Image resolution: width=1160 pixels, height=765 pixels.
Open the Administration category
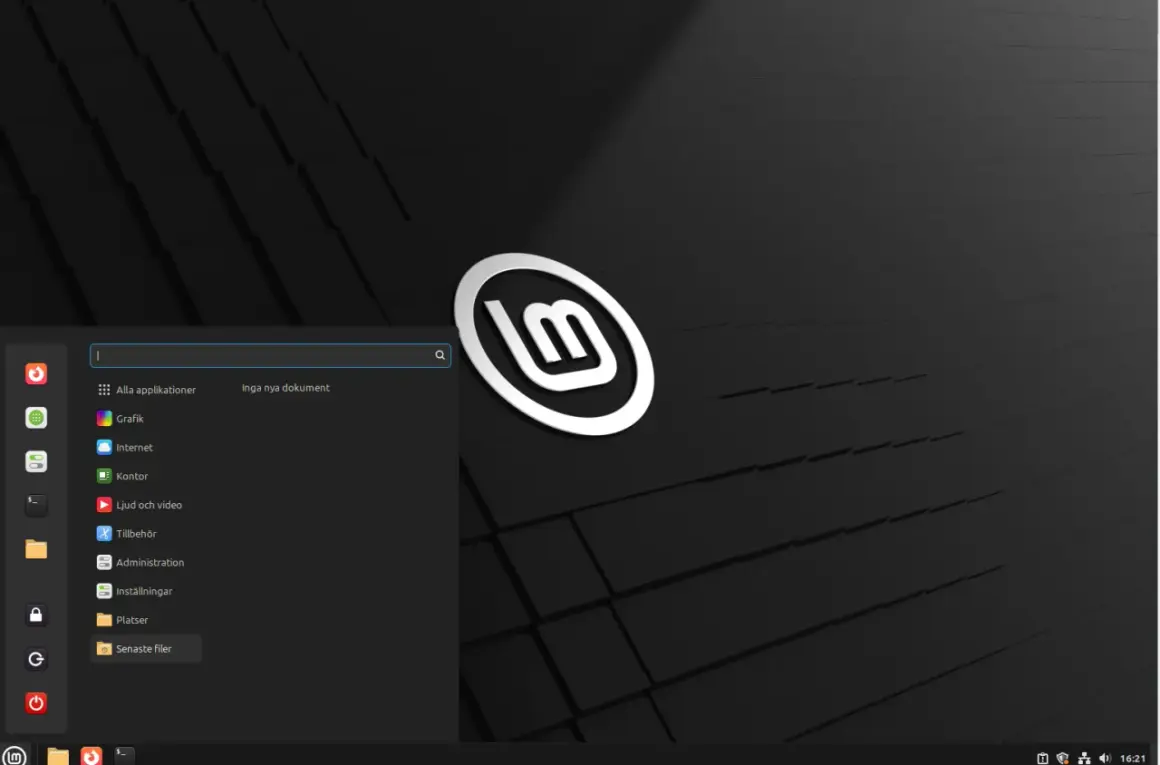(146, 562)
